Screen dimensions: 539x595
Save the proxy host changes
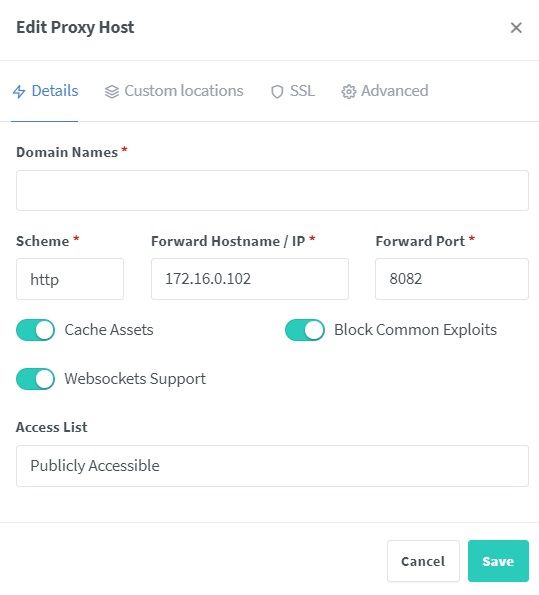tap(498, 561)
